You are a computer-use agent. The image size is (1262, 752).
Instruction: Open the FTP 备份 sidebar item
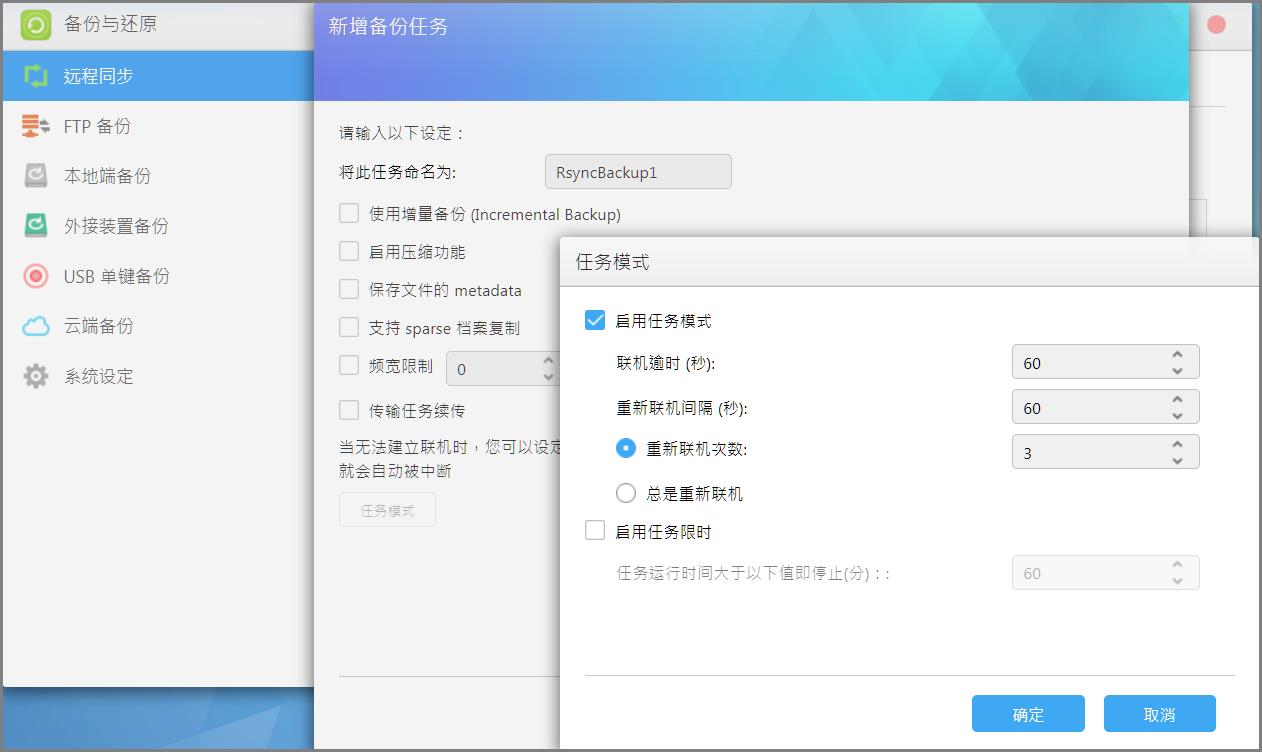tap(158, 126)
